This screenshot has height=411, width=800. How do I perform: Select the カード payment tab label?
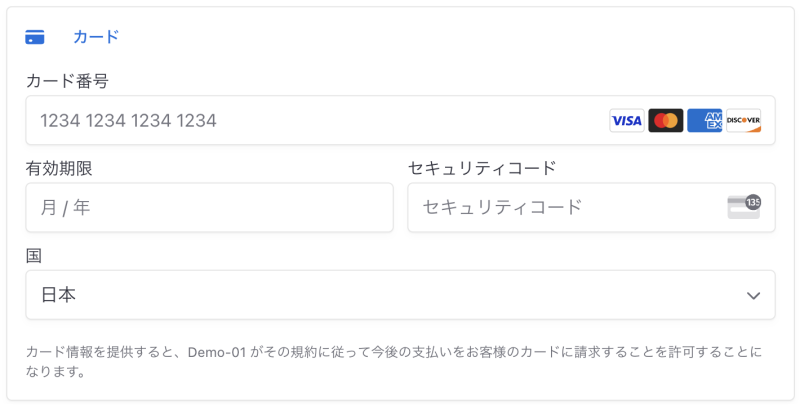tap(96, 37)
